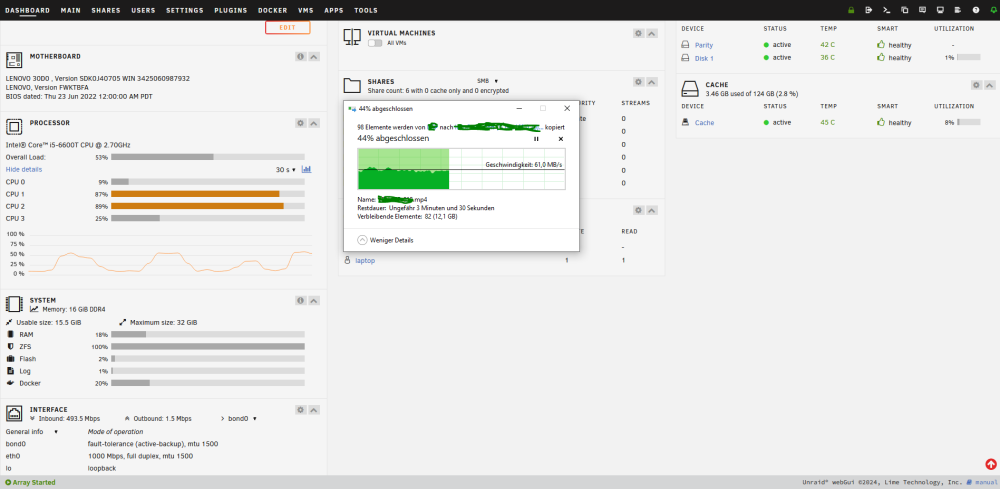Open Shares panel settings gear
The height and width of the screenshot is (489, 1000).
(638, 82)
